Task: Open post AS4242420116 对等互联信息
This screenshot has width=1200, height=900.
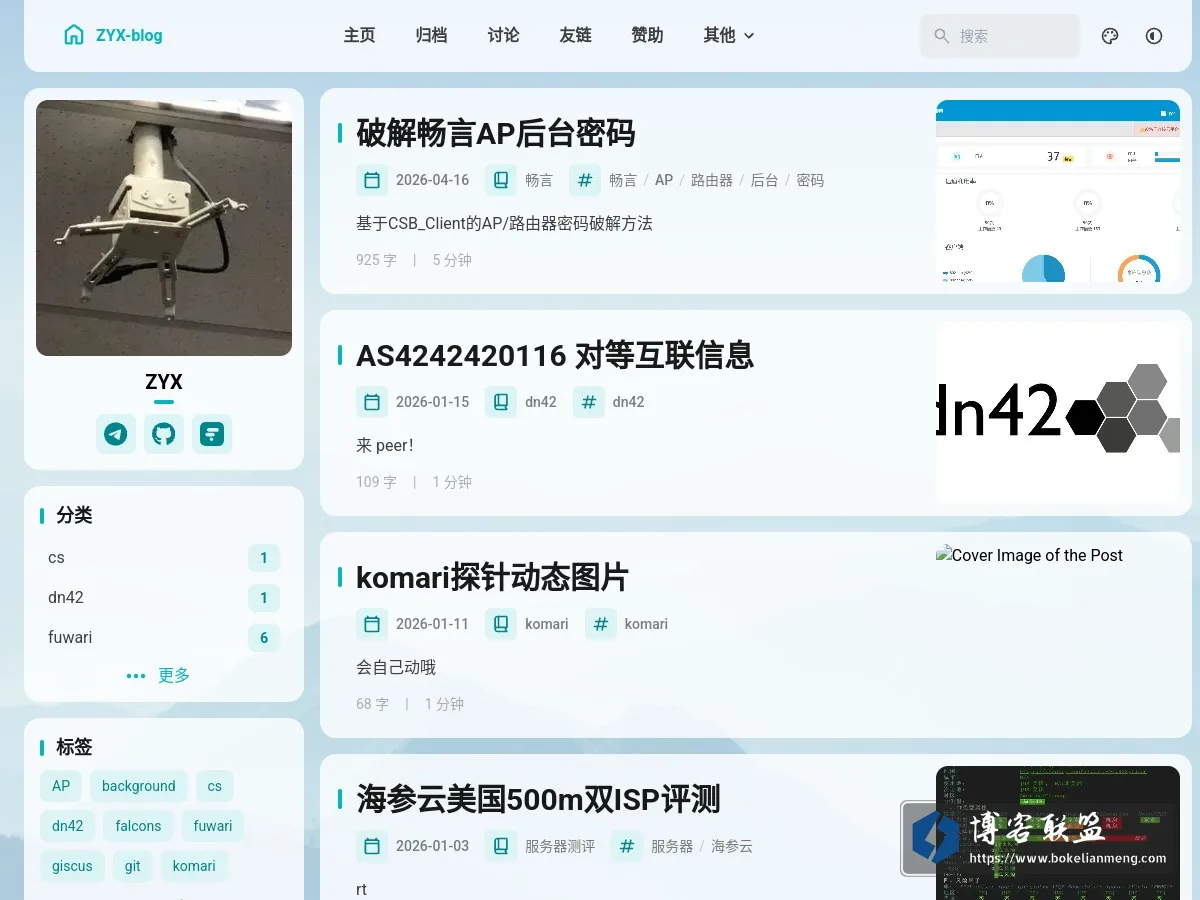Action: point(555,355)
